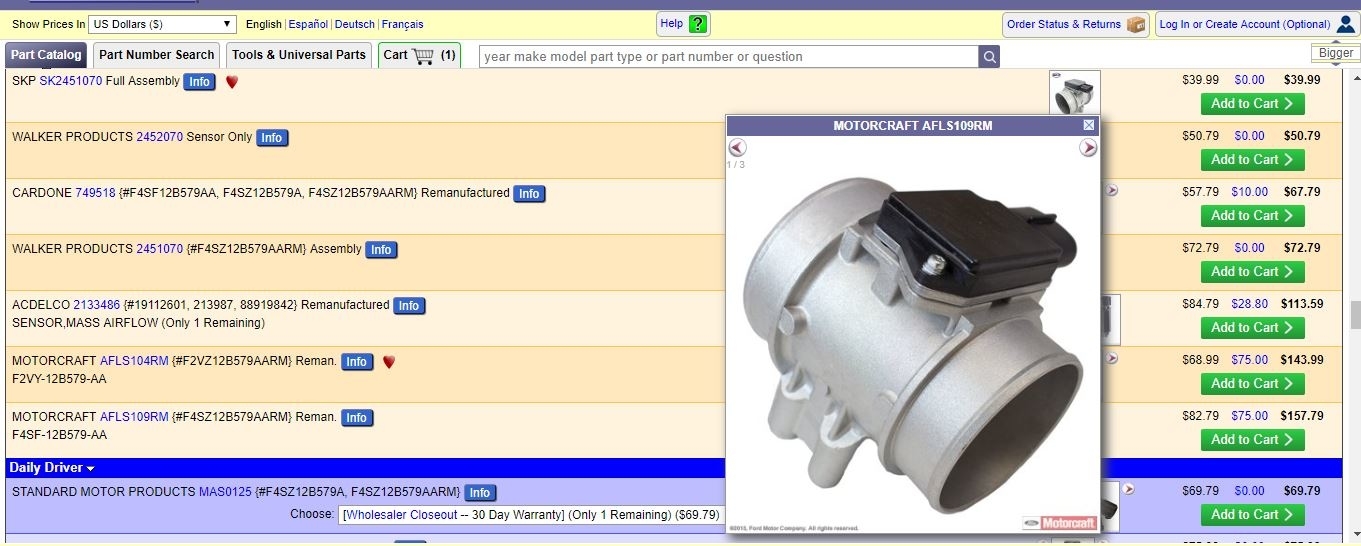Screen dimensions: 1361x546
Task: Click heart icon beside SKP SK2451070
Action: click(x=232, y=82)
